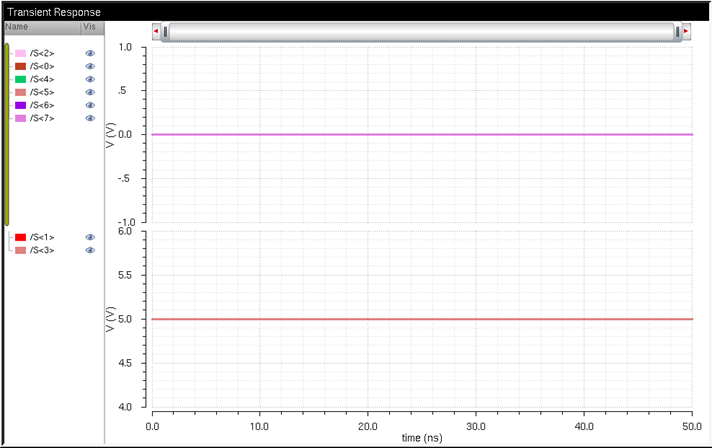Toggle visibility eye for /S<2>
This screenshot has height=448, width=712.
tap(90, 54)
